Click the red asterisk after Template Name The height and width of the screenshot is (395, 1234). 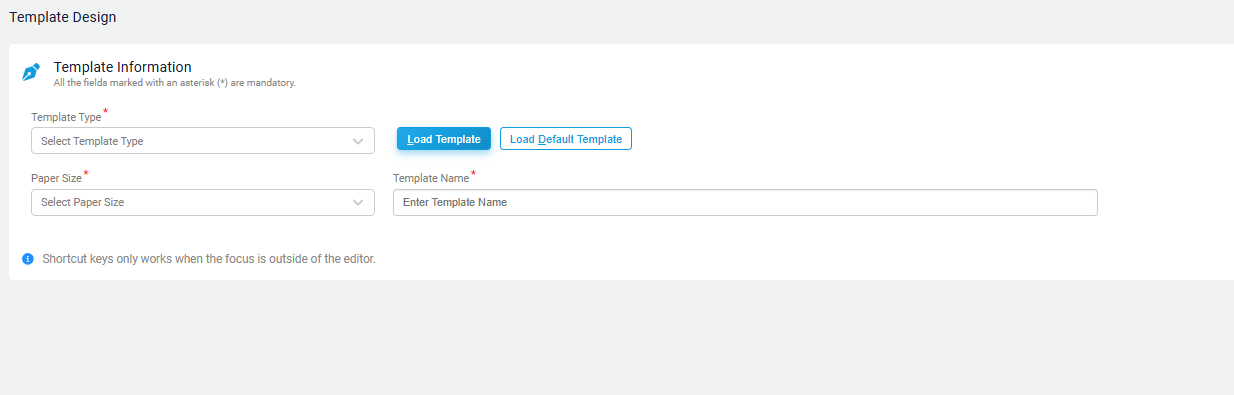click(x=474, y=174)
